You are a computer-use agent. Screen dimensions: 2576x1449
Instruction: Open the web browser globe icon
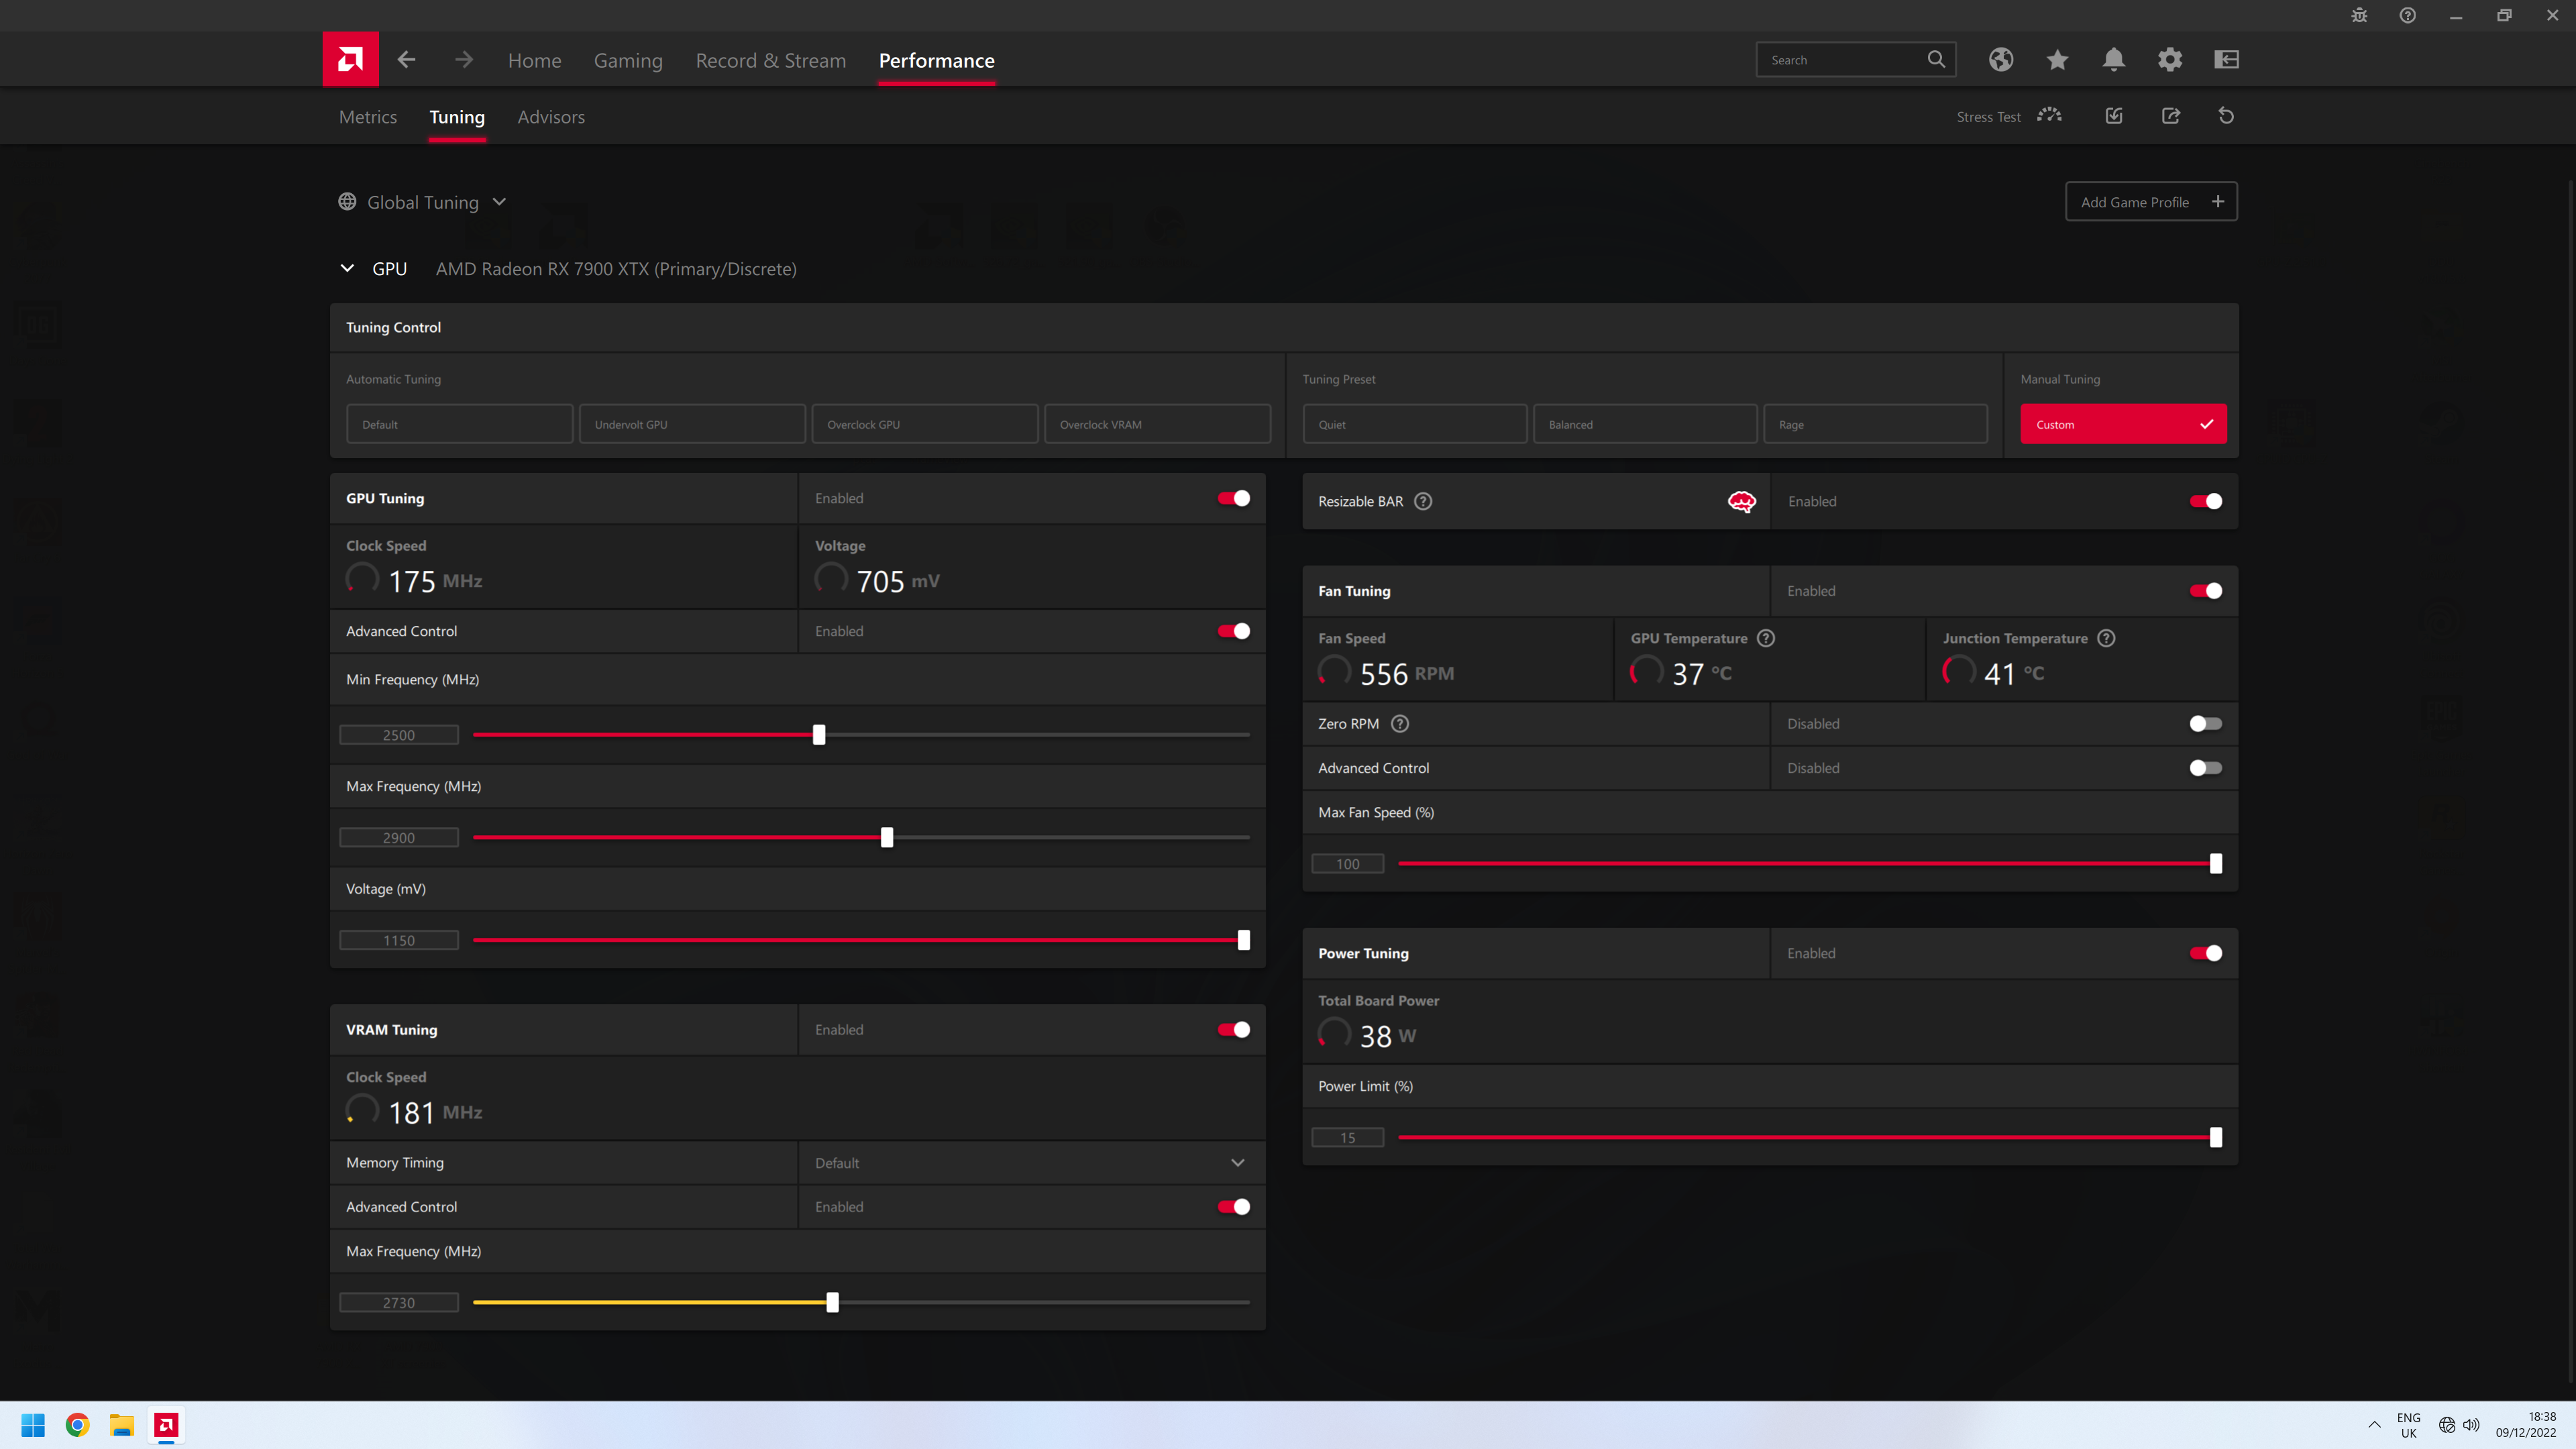(2000, 59)
